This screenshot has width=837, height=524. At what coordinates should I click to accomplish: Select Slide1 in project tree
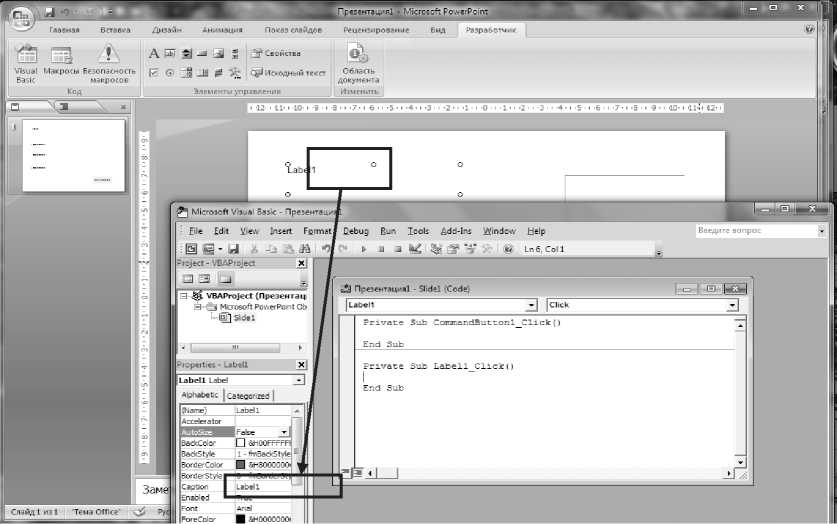coord(244,318)
